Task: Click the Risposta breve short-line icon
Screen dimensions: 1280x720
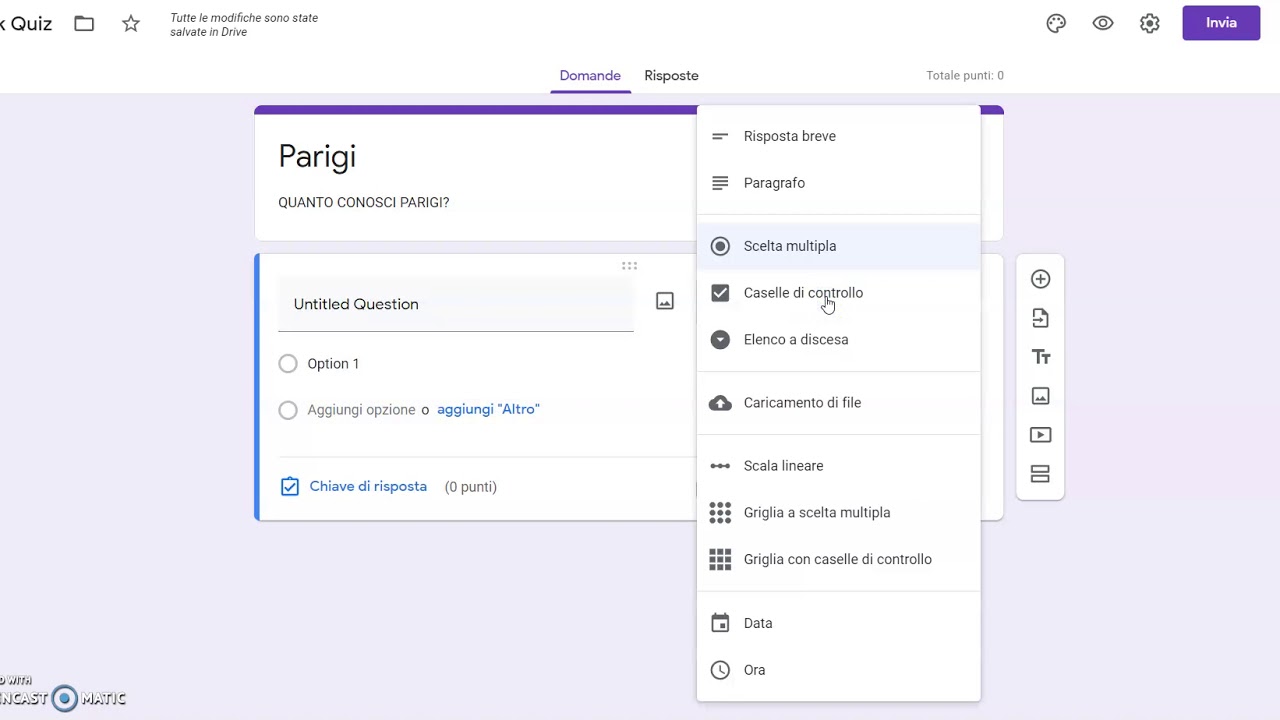Action: point(720,136)
